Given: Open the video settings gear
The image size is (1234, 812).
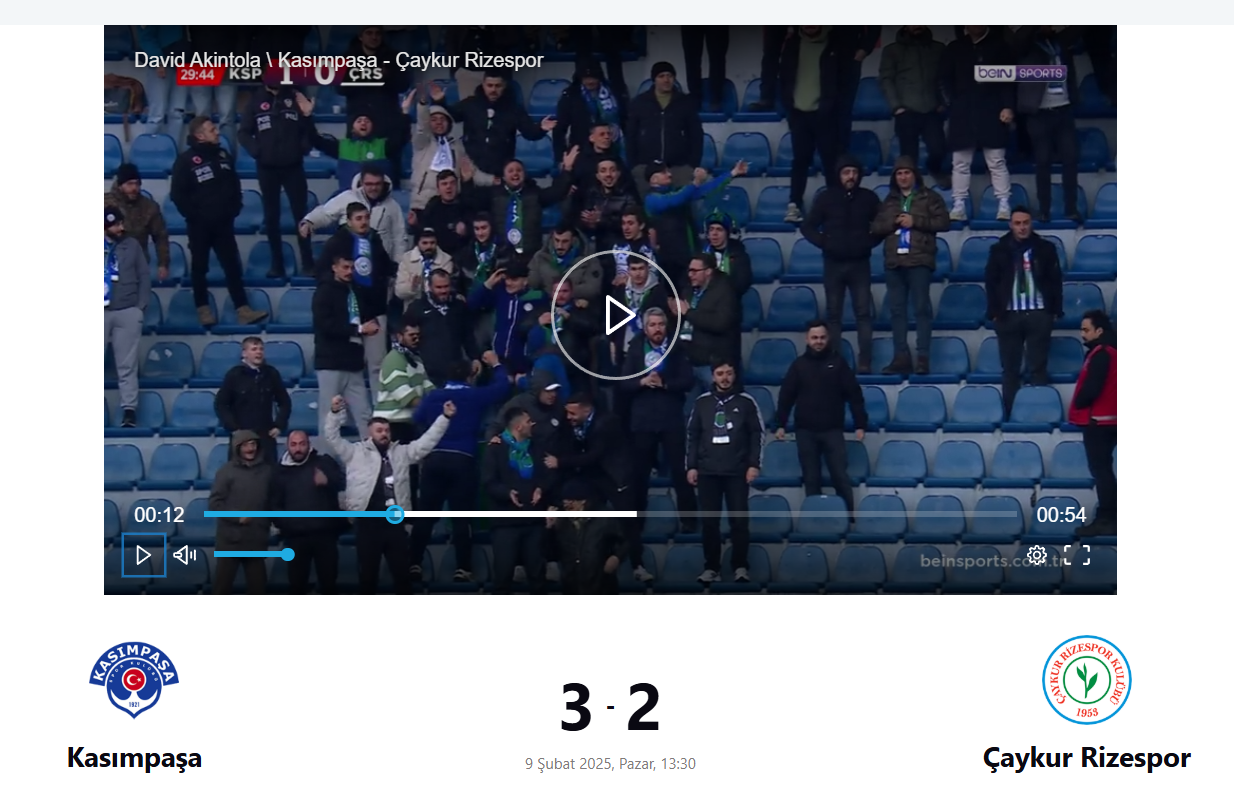Looking at the screenshot, I should pos(1037,555).
